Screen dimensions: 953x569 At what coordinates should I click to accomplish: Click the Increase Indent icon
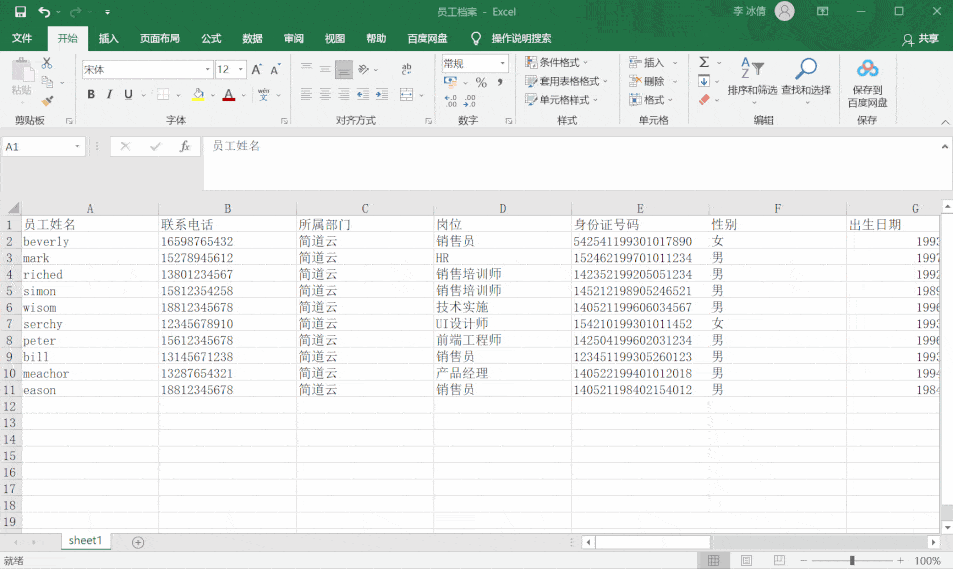click(x=382, y=94)
